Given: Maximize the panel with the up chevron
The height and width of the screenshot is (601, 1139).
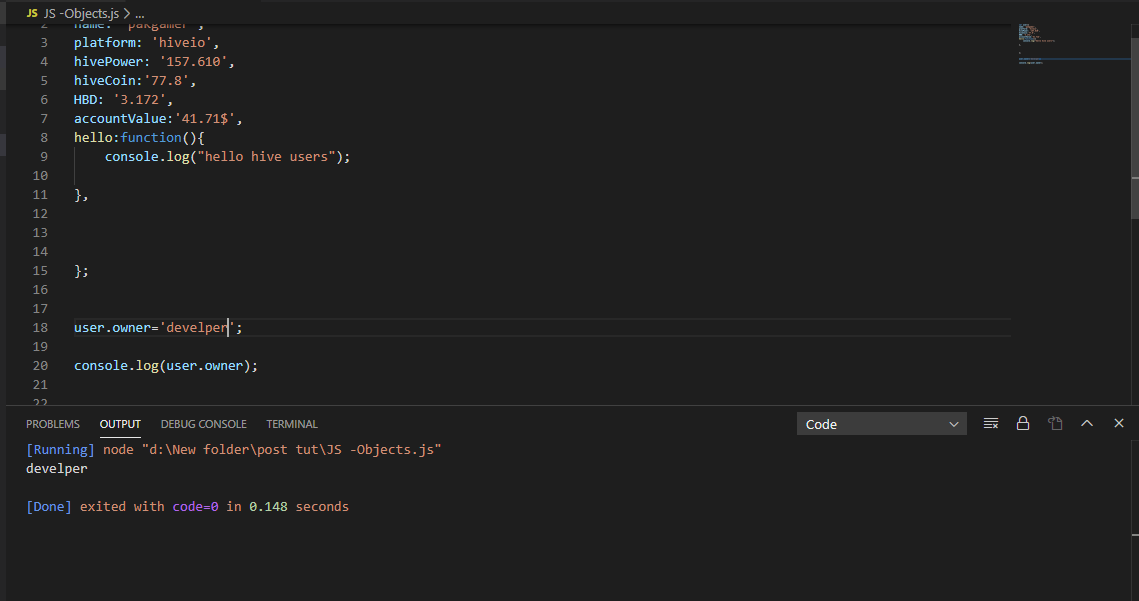Looking at the screenshot, I should tap(1087, 424).
